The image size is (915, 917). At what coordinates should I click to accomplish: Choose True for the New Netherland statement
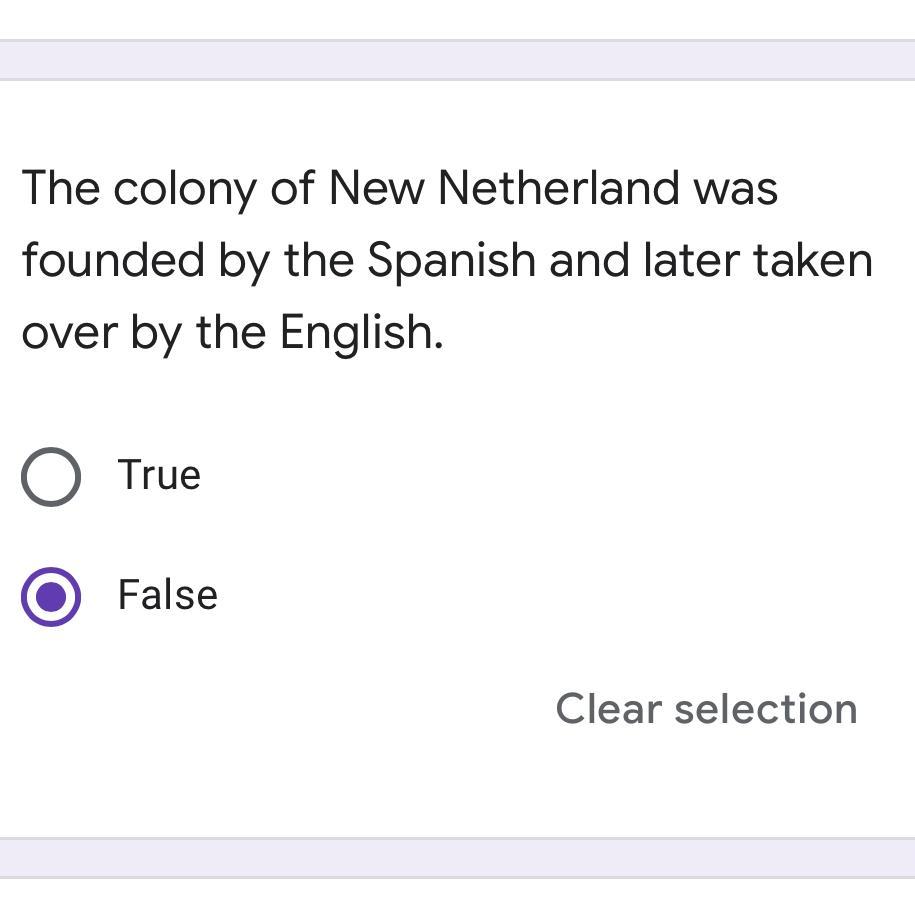[51, 476]
